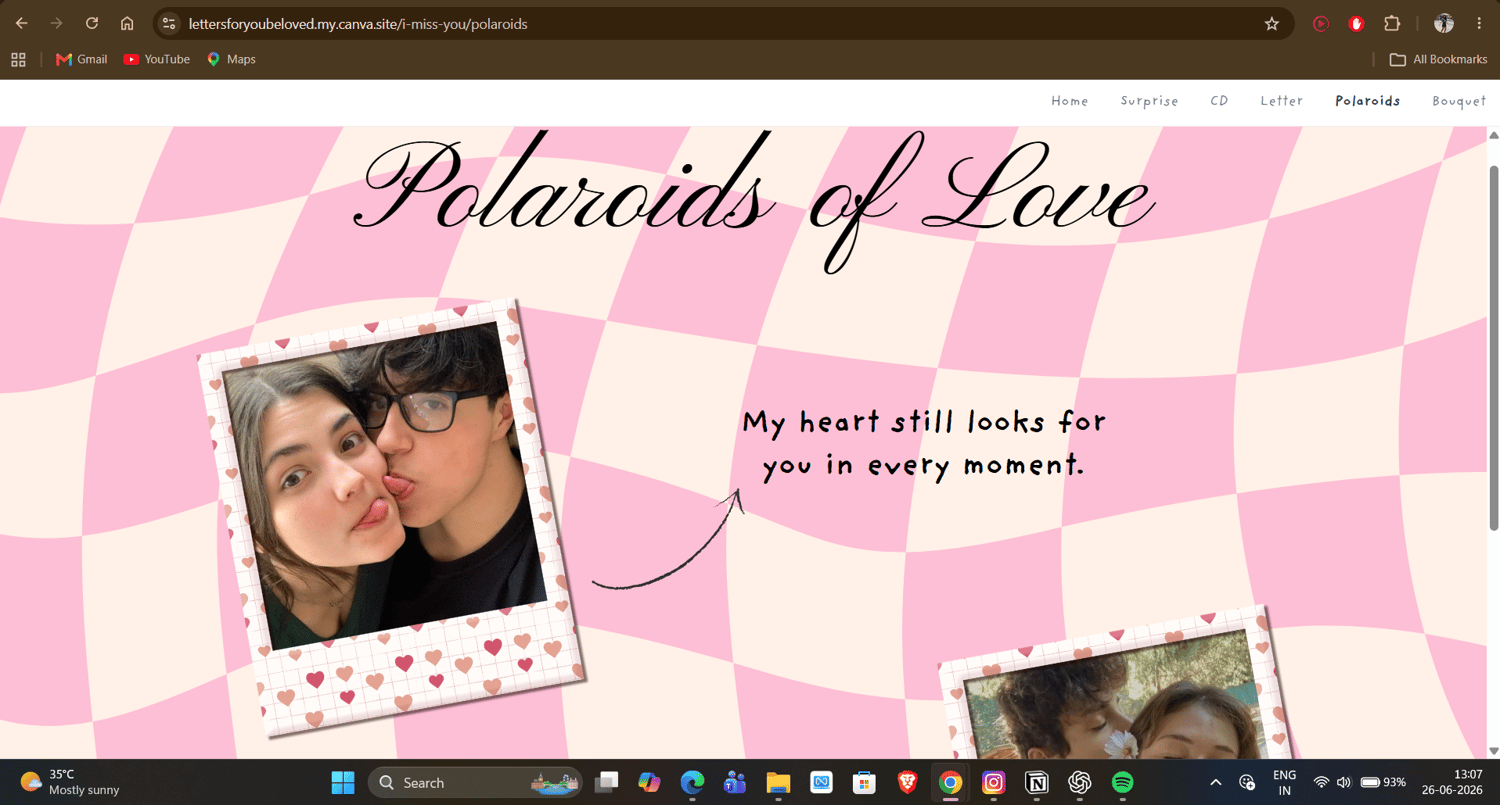Go back to the previous page

[x=21, y=23]
